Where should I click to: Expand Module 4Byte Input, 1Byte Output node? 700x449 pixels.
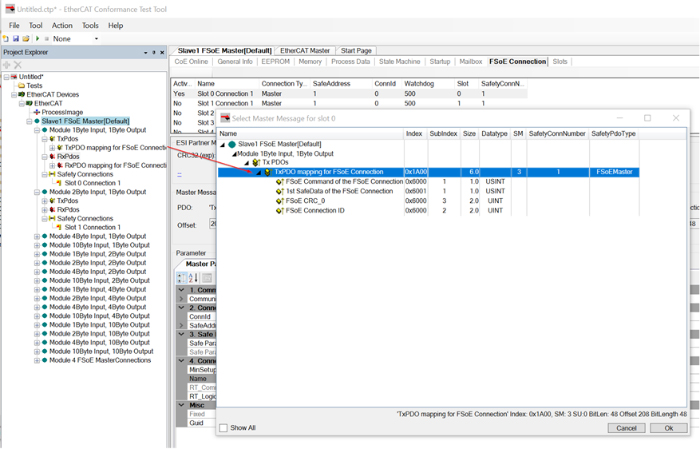[37, 237]
